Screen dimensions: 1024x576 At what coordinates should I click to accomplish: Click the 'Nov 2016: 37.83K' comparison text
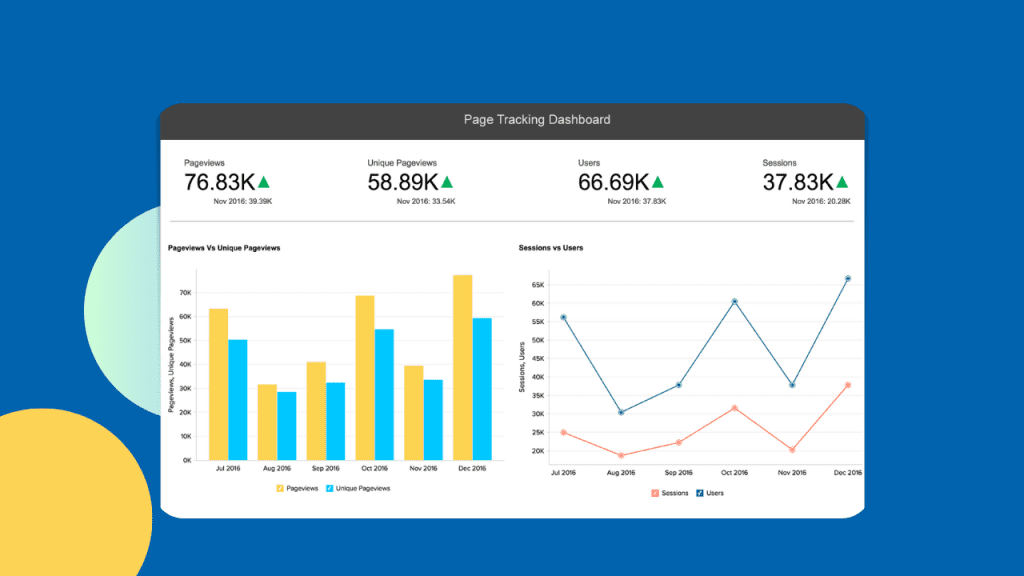tap(637, 201)
